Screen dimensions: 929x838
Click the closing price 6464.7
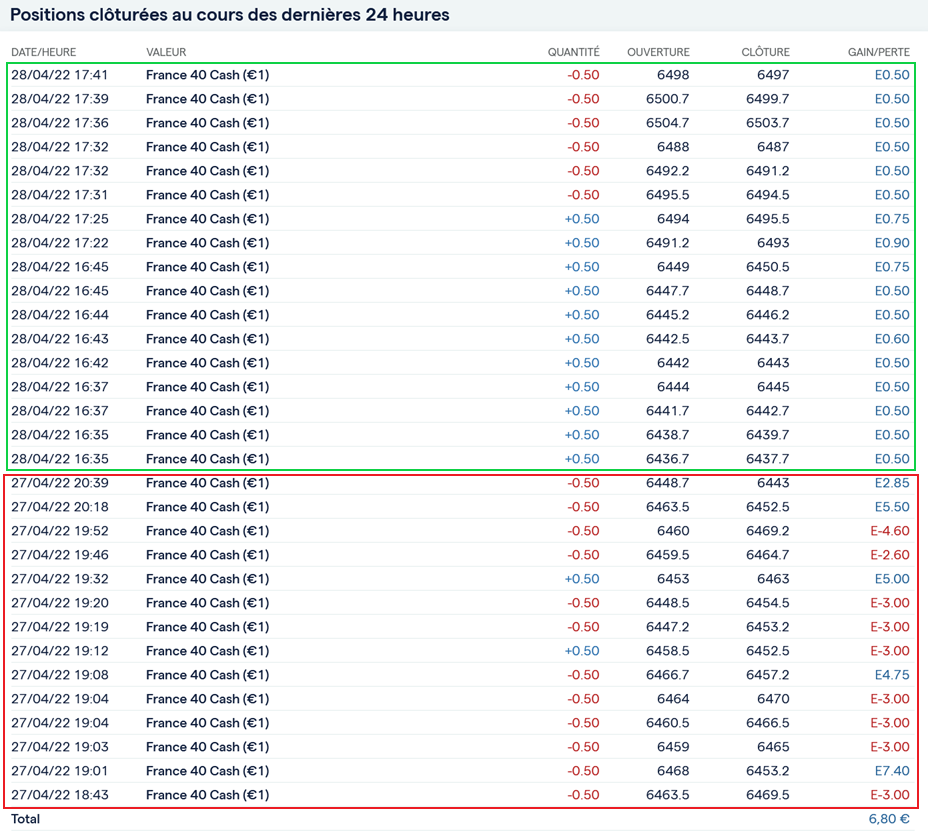pos(768,555)
